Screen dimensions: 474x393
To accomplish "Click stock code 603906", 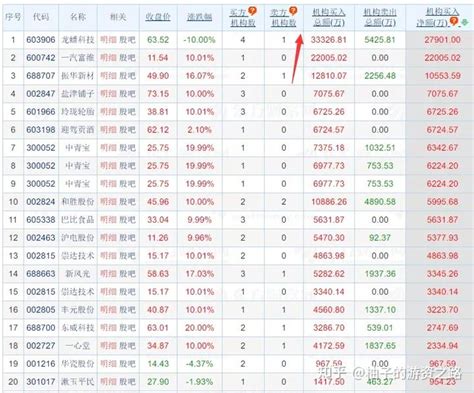I will pyautogui.click(x=41, y=40).
